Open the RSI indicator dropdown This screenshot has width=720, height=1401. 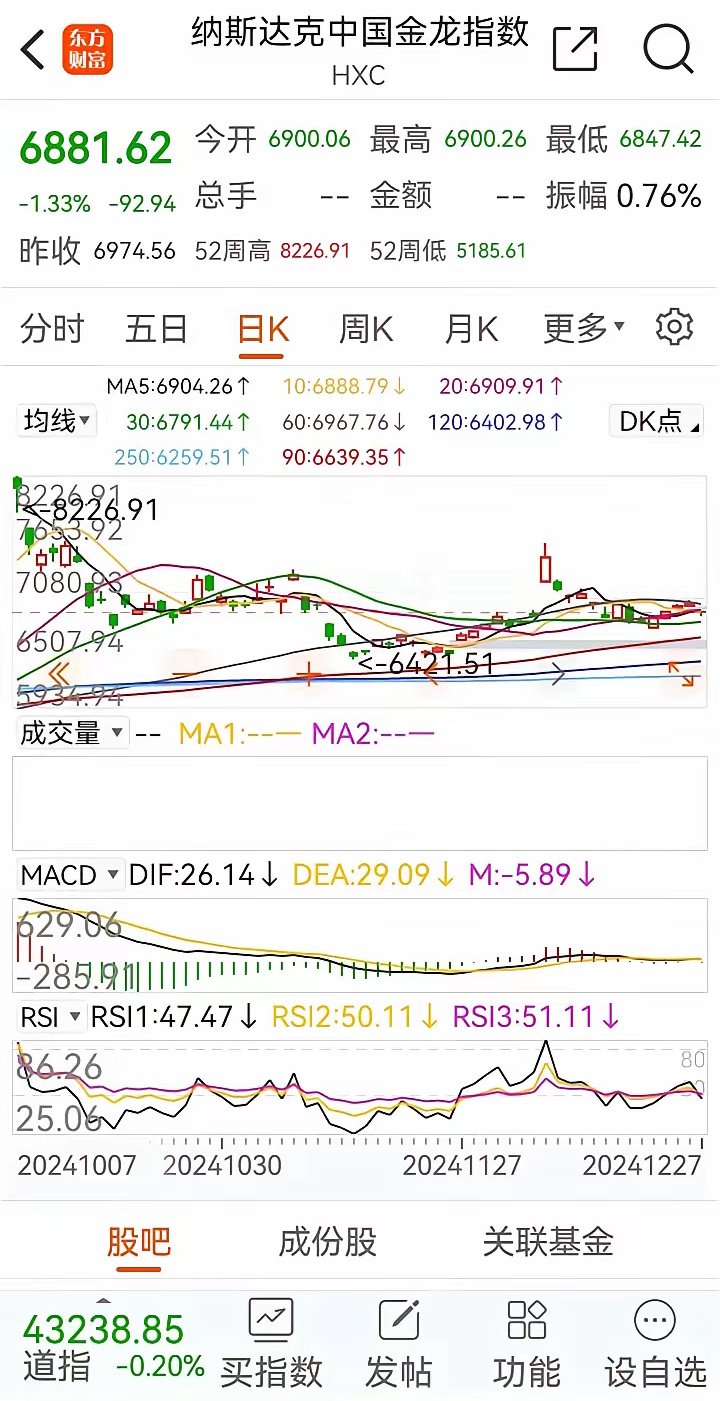[x=51, y=1018]
